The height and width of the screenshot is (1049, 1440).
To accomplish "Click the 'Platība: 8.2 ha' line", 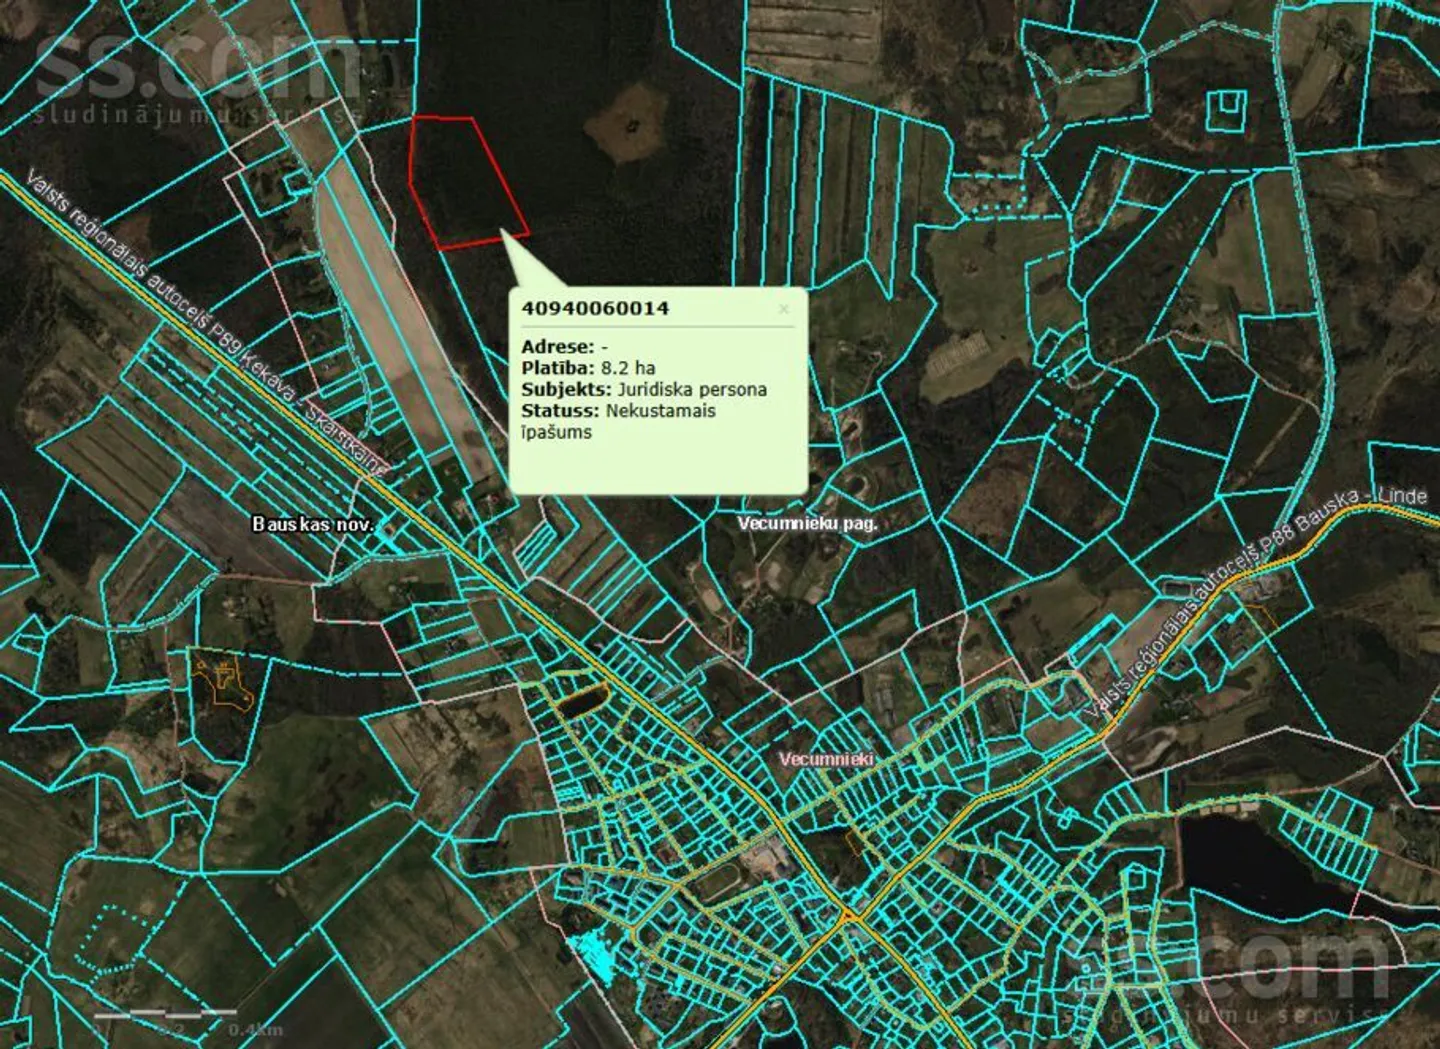I will point(588,368).
